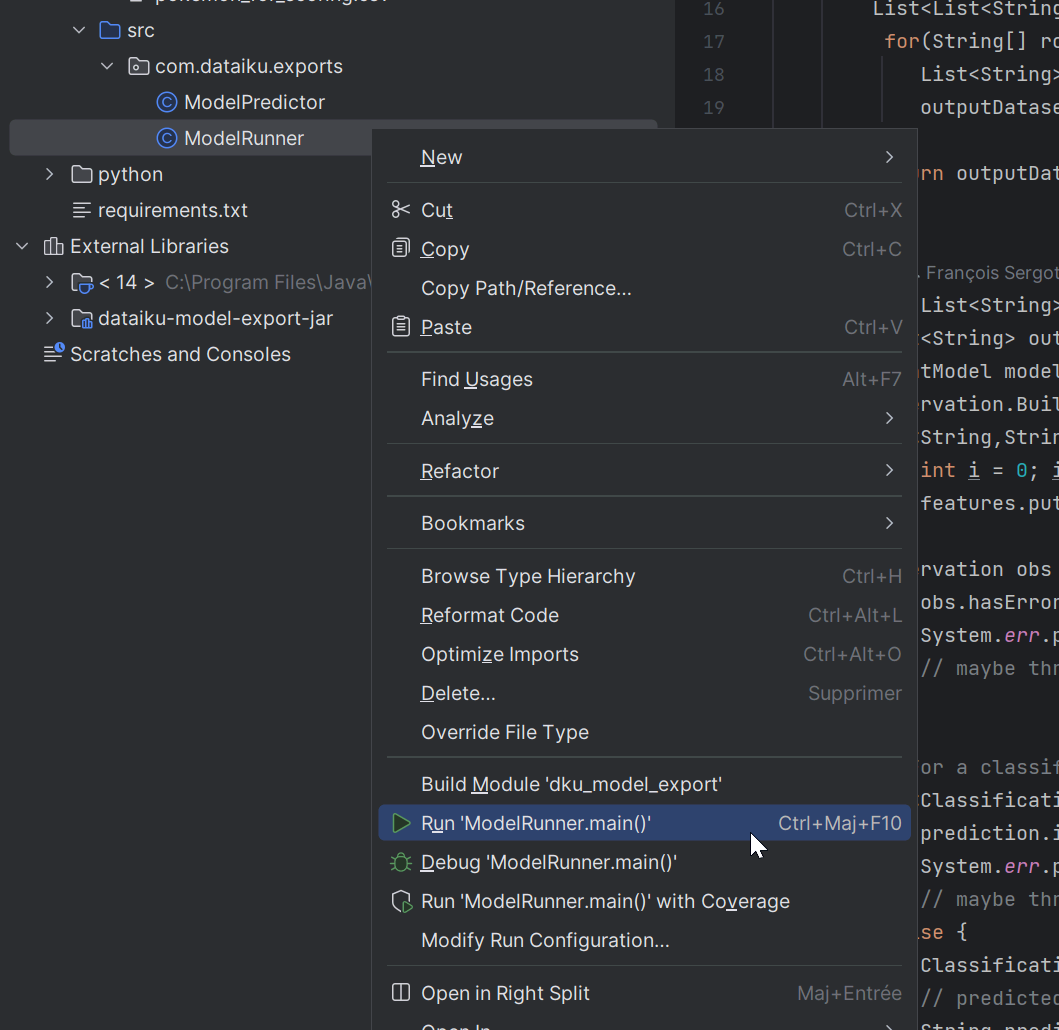Screen dimensions: 1059x1030
Task: Collapse the External Libraries node
Action: 22,246
